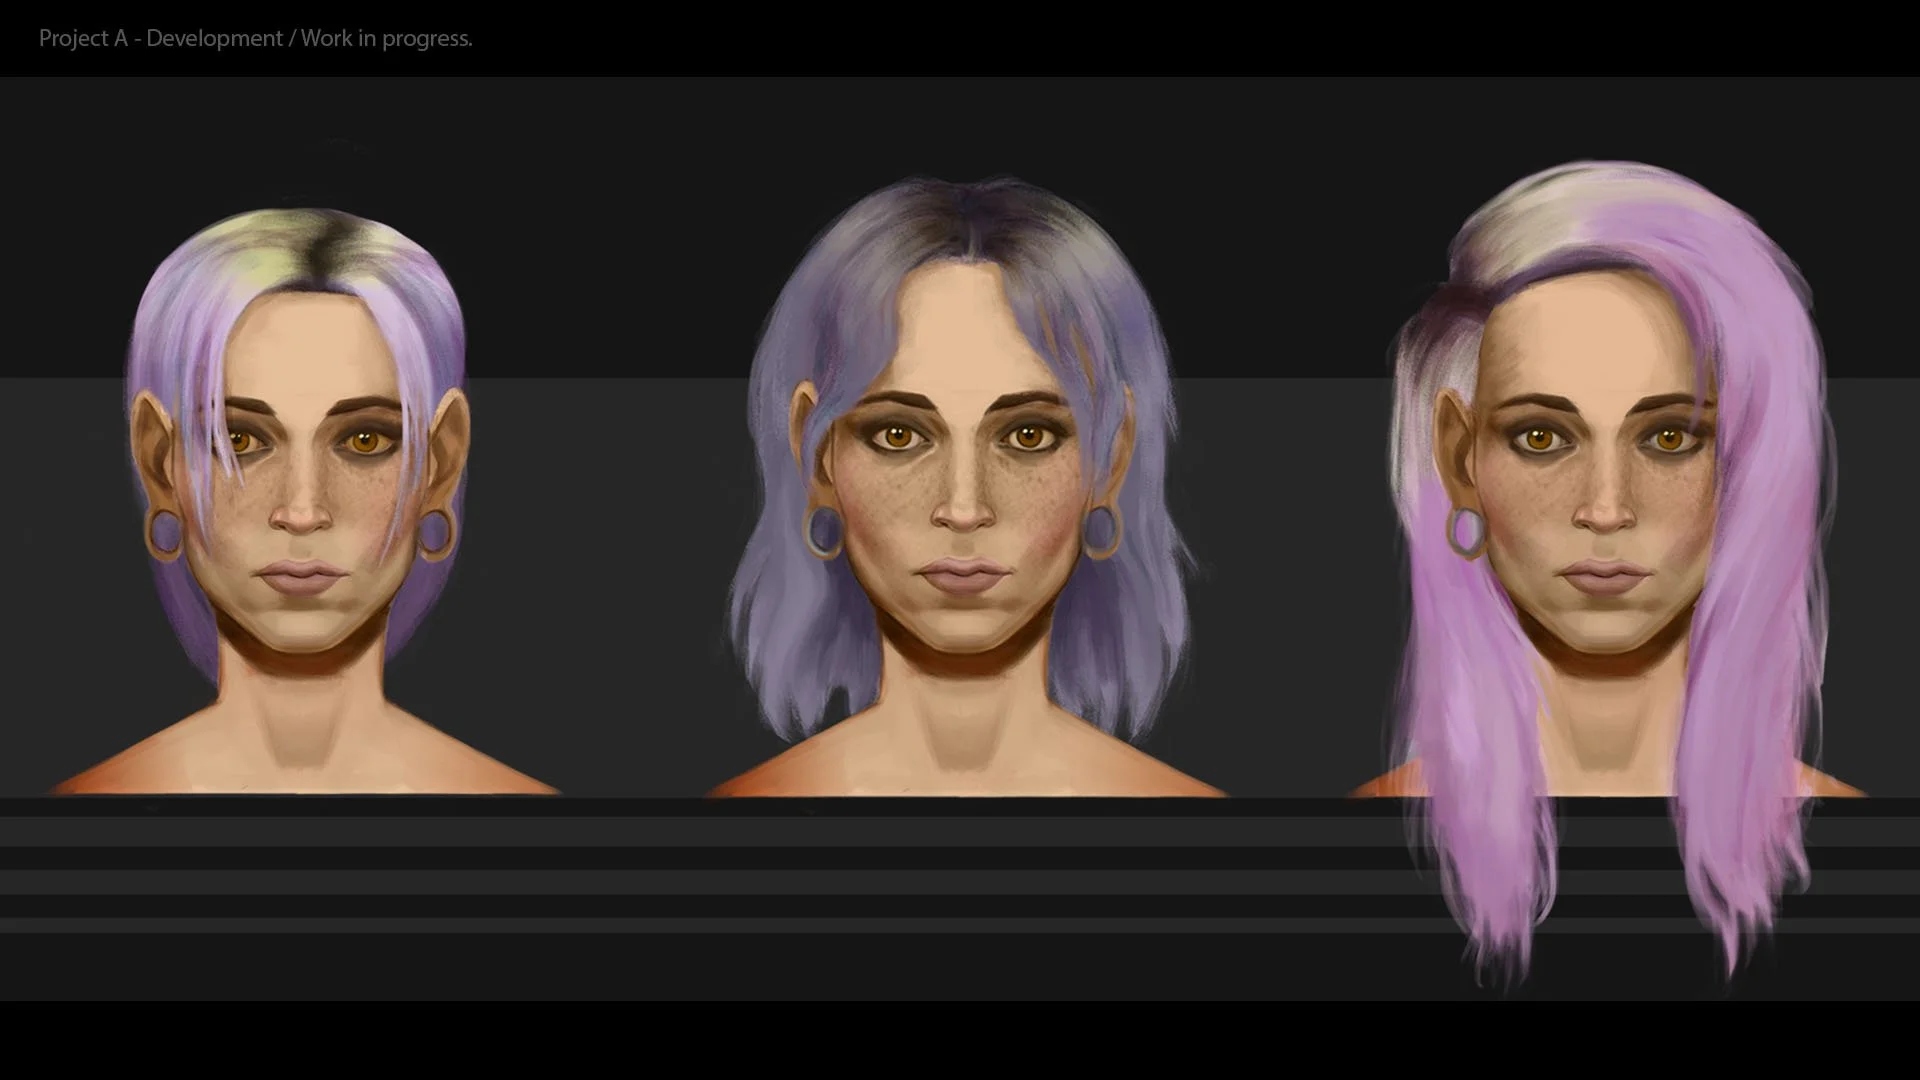Screen dimensions: 1920x1080
Task: Click the right portrait's right-side eye
Action: click(1668, 439)
